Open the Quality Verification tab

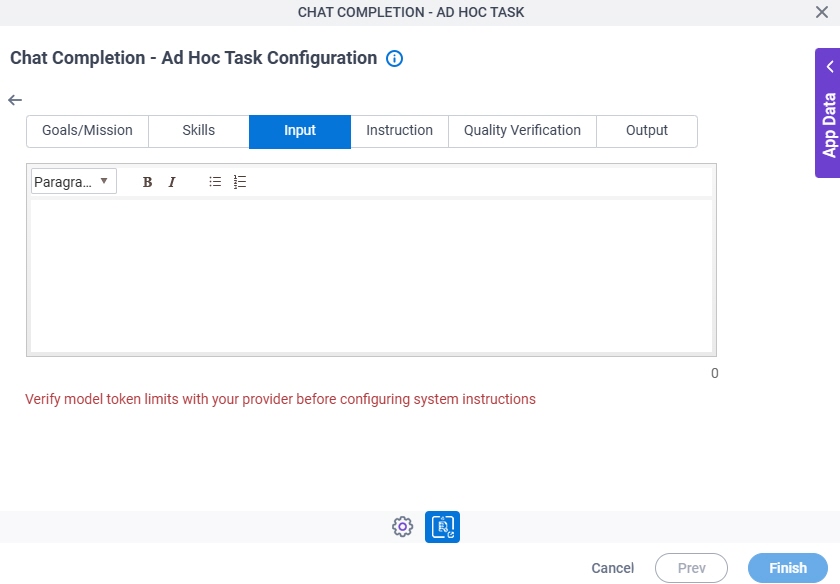pyautogui.click(x=522, y=131)
